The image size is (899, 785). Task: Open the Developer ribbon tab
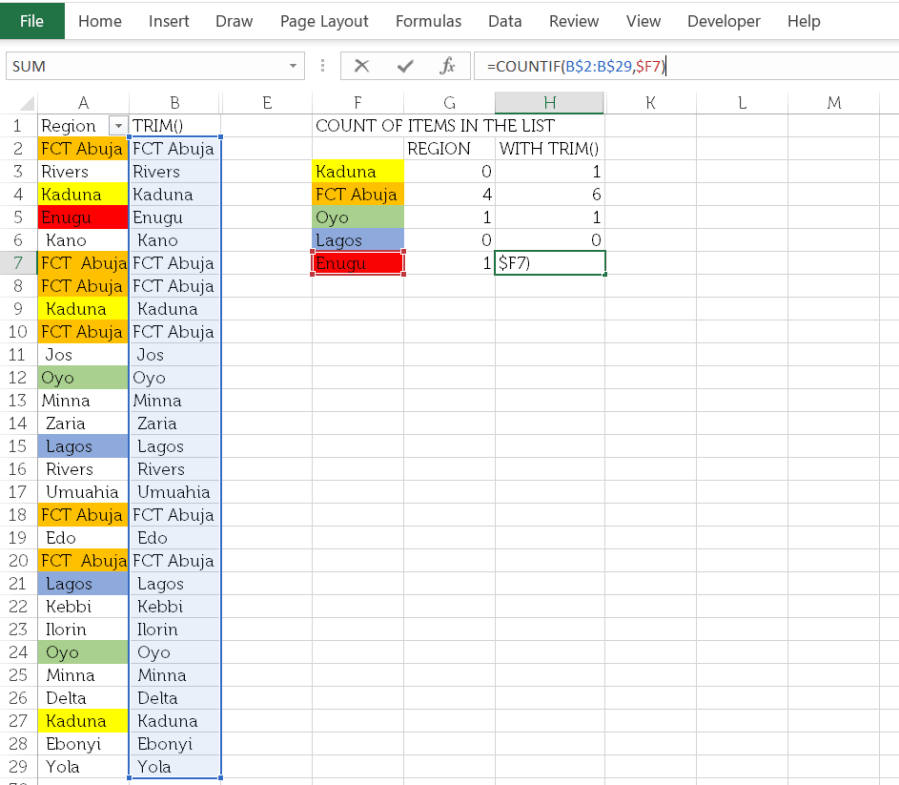pyautogui.click(x=724, y=21)
